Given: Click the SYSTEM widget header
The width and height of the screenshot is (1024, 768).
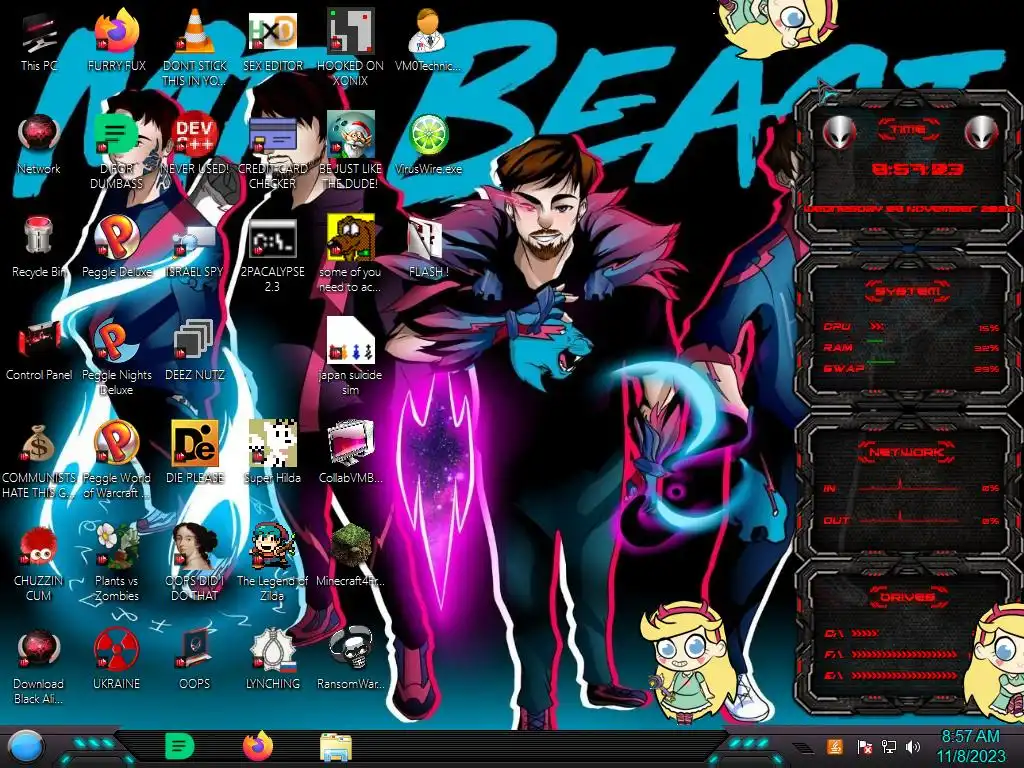Looking at the screenshot, I should coord(908,291).
